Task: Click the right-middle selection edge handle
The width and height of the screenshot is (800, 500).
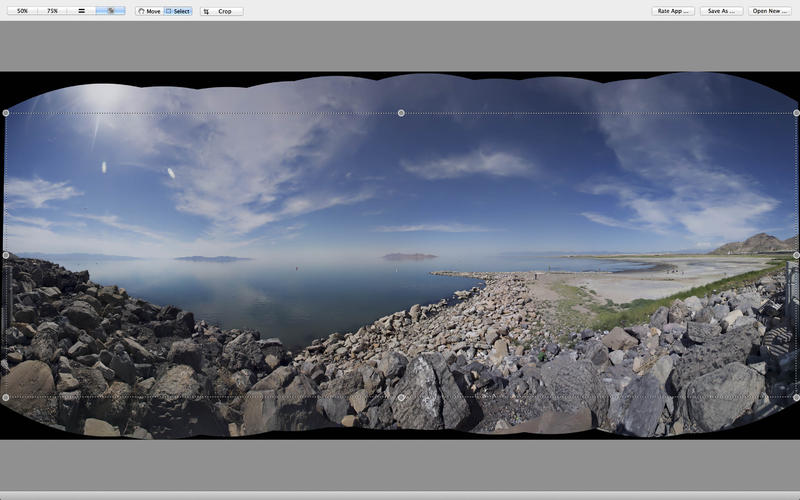Action: point(796,255)
